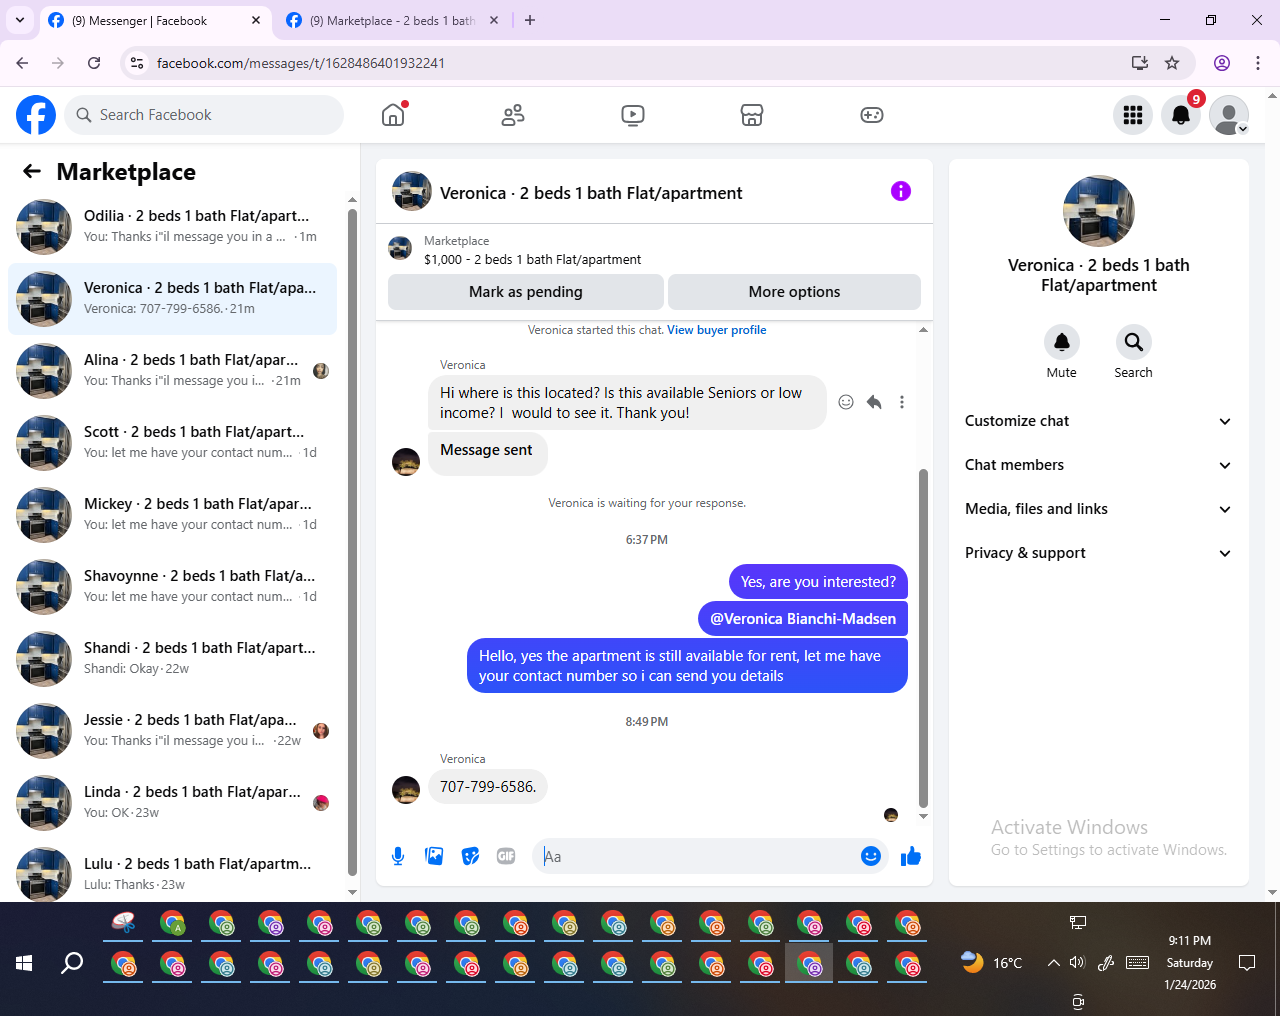Click More options button

click(x=794, y=292)
